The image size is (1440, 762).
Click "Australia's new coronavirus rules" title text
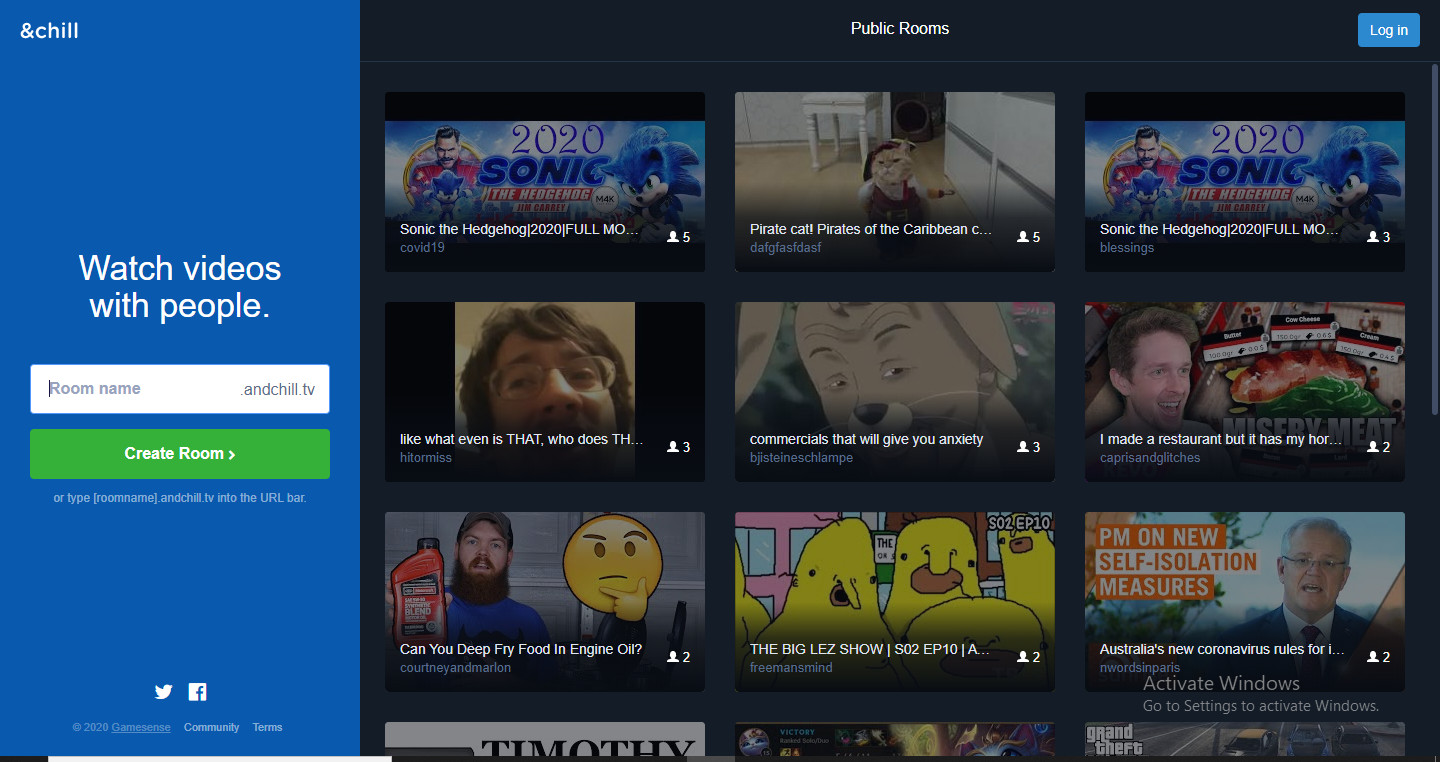[x=1222, y=649]
